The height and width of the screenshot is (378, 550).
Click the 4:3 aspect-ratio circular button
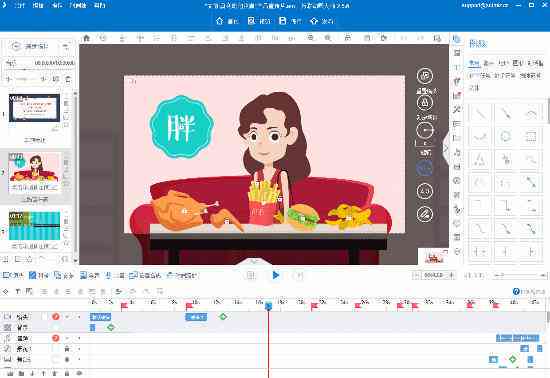(x=425, y=191)
